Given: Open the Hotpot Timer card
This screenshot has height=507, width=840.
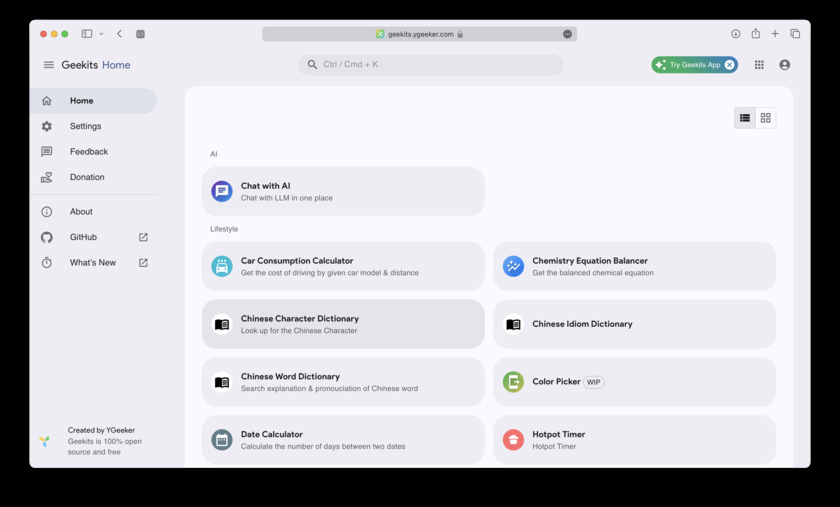Looking at the screenshot, I should point(635,440).
